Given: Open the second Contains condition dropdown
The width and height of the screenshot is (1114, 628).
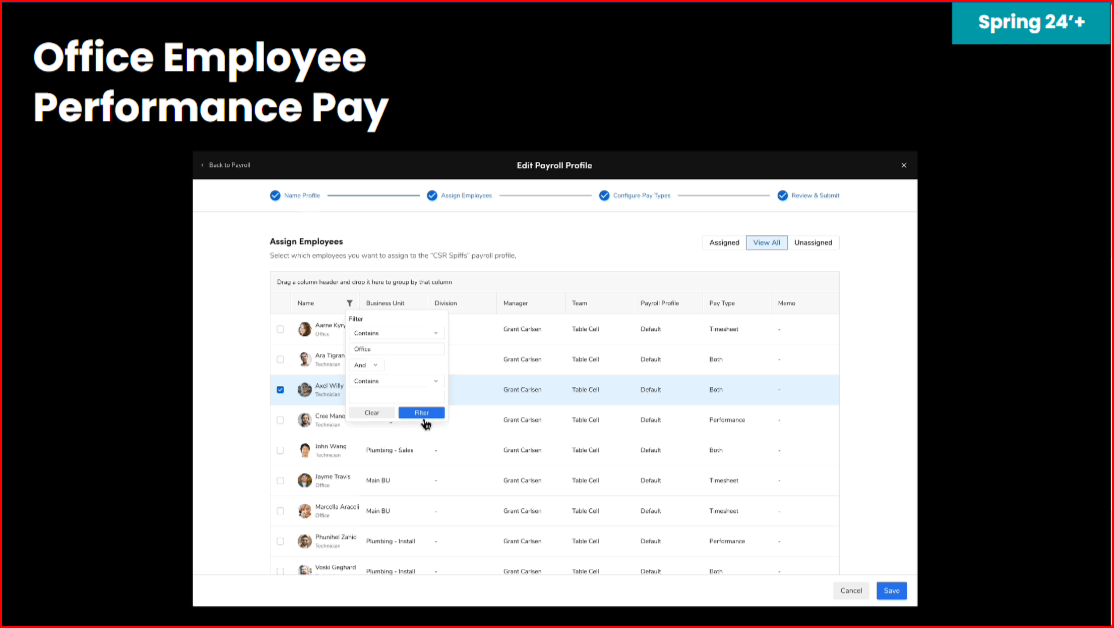Looking at the screenshot, I should pyautogui.click(x=396, y=381).
